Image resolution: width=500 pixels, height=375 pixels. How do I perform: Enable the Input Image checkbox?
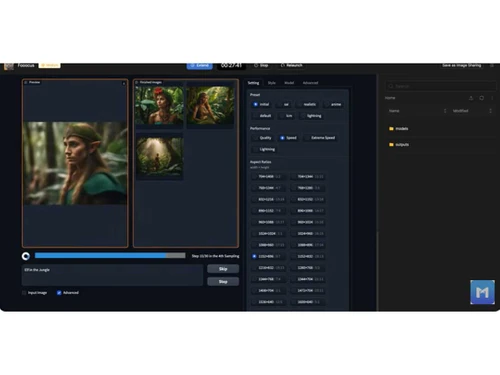tap(24, 293)
